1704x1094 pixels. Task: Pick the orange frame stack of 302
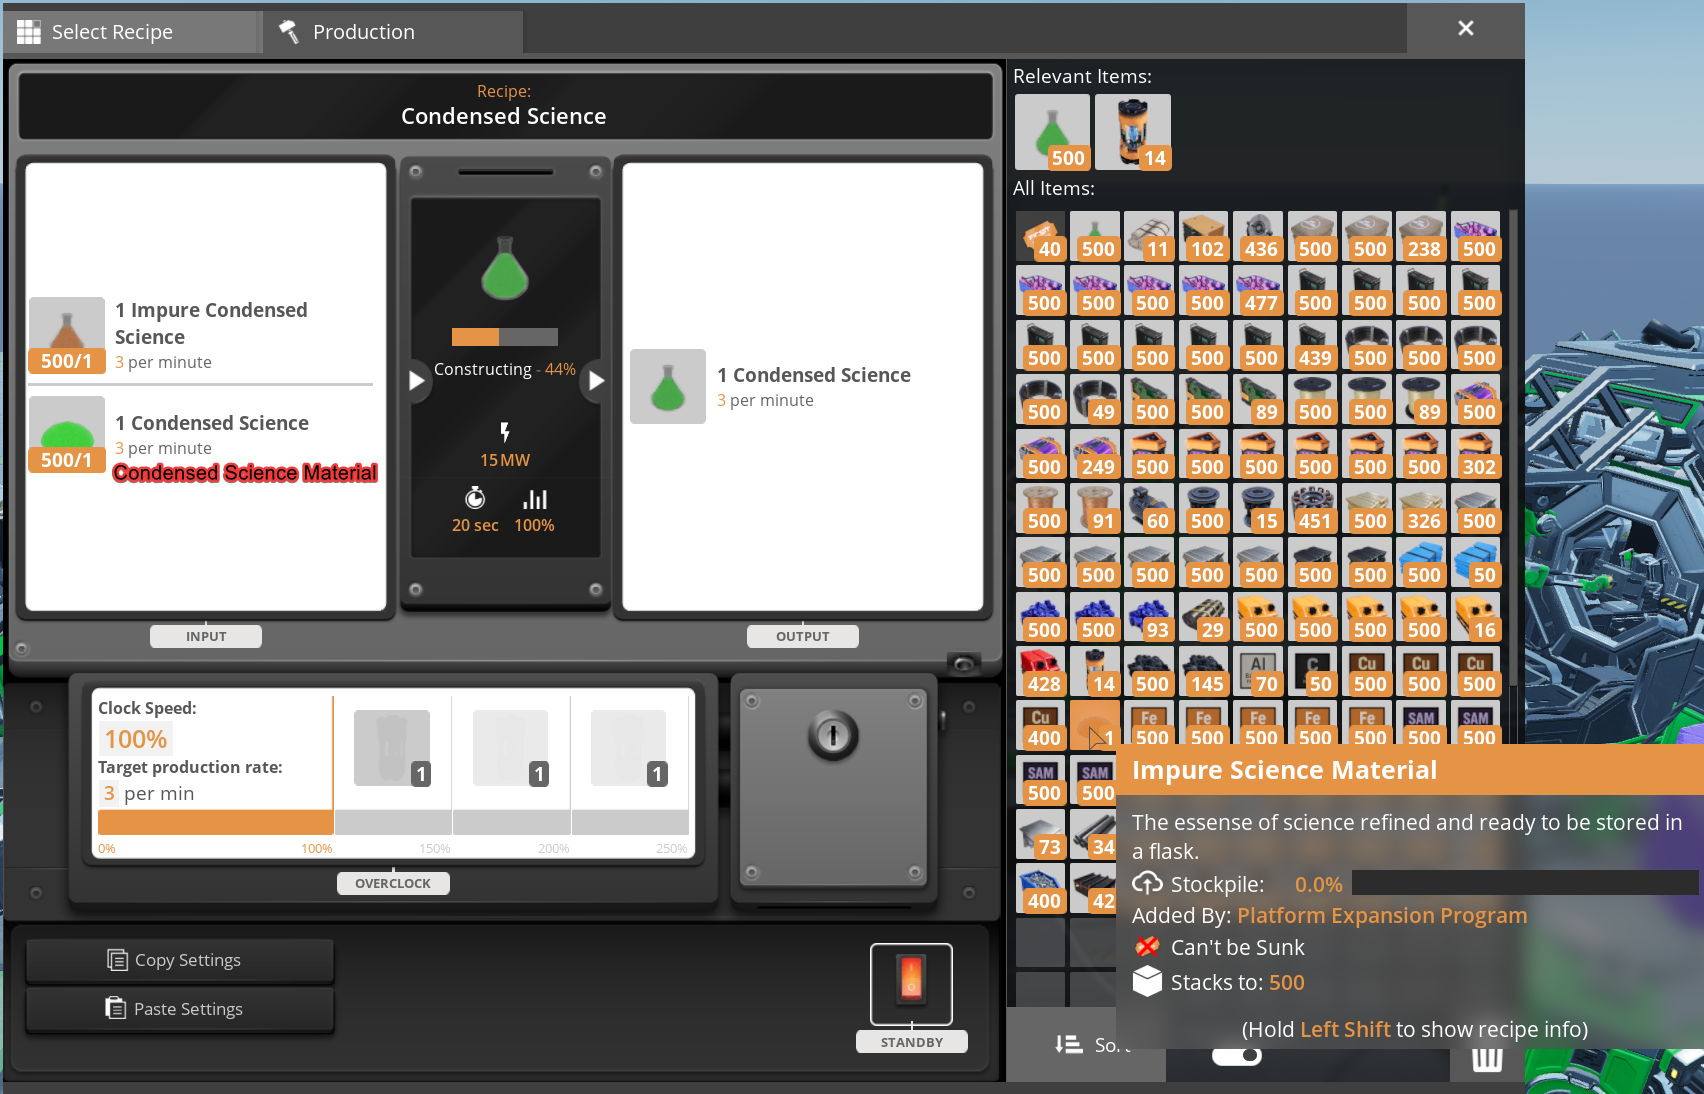click(x=1476, y=454)
